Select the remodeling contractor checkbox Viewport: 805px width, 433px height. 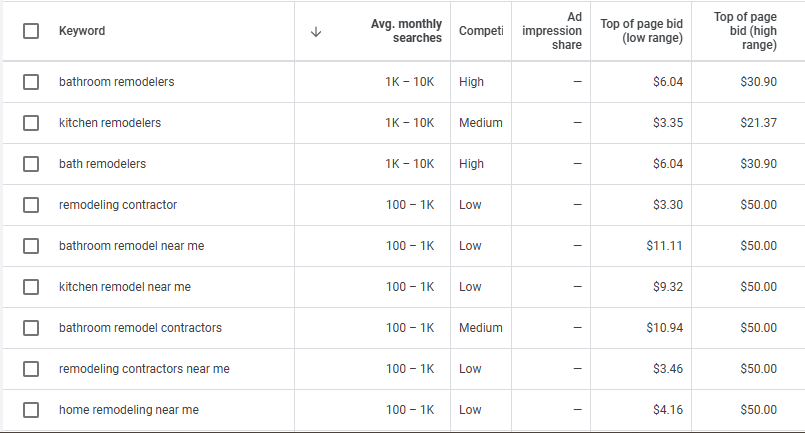(31, 205)
